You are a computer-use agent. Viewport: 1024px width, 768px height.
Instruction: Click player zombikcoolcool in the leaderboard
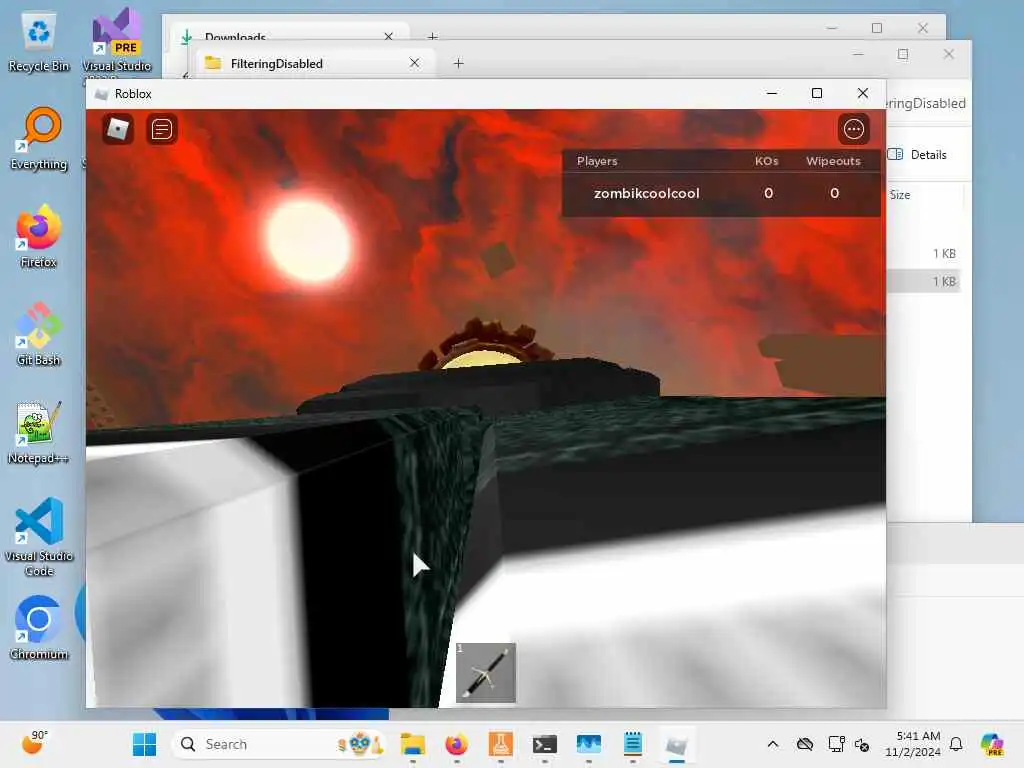coord(647,193)
